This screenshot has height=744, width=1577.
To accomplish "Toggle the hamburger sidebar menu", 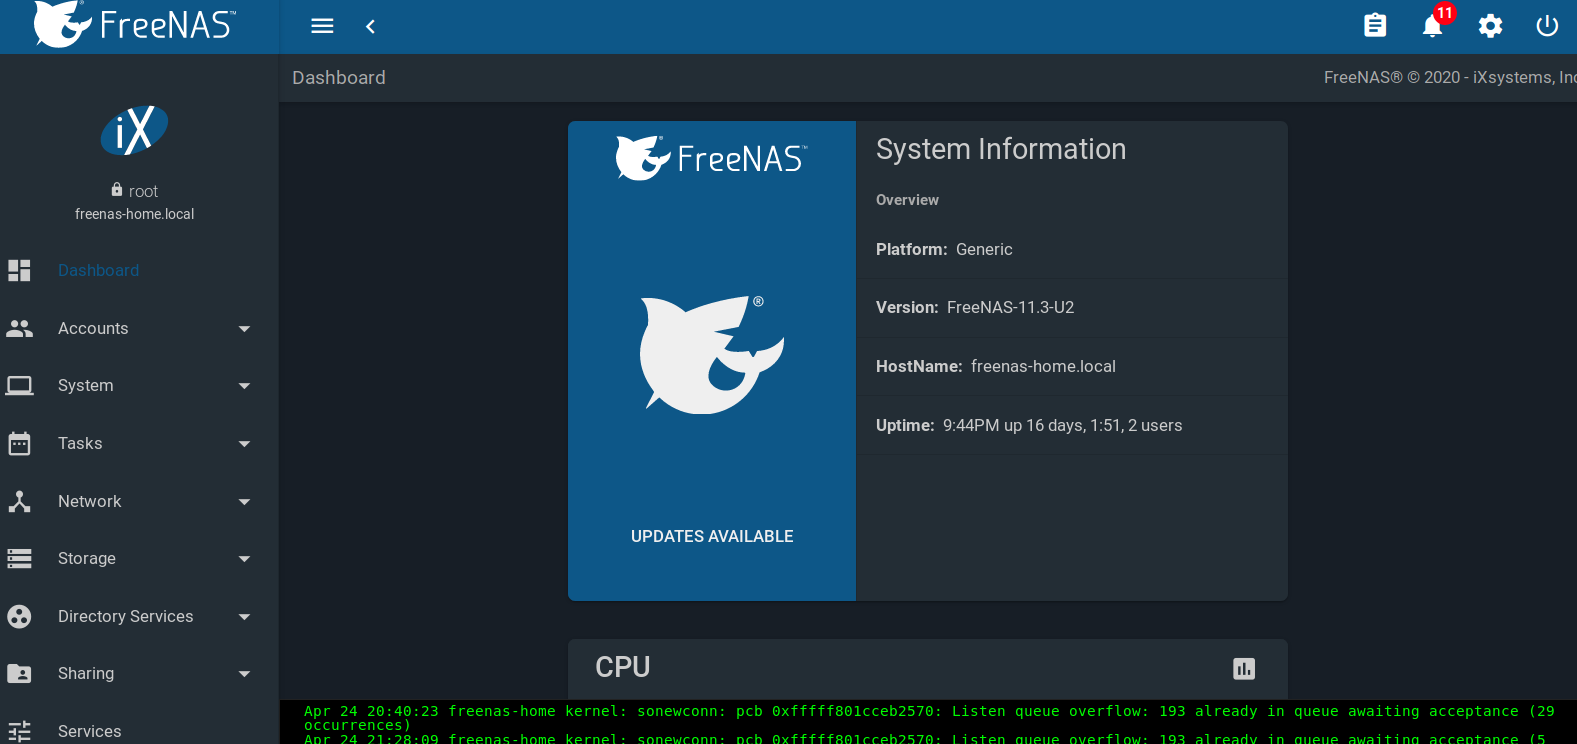I will [x=322, y=26].
